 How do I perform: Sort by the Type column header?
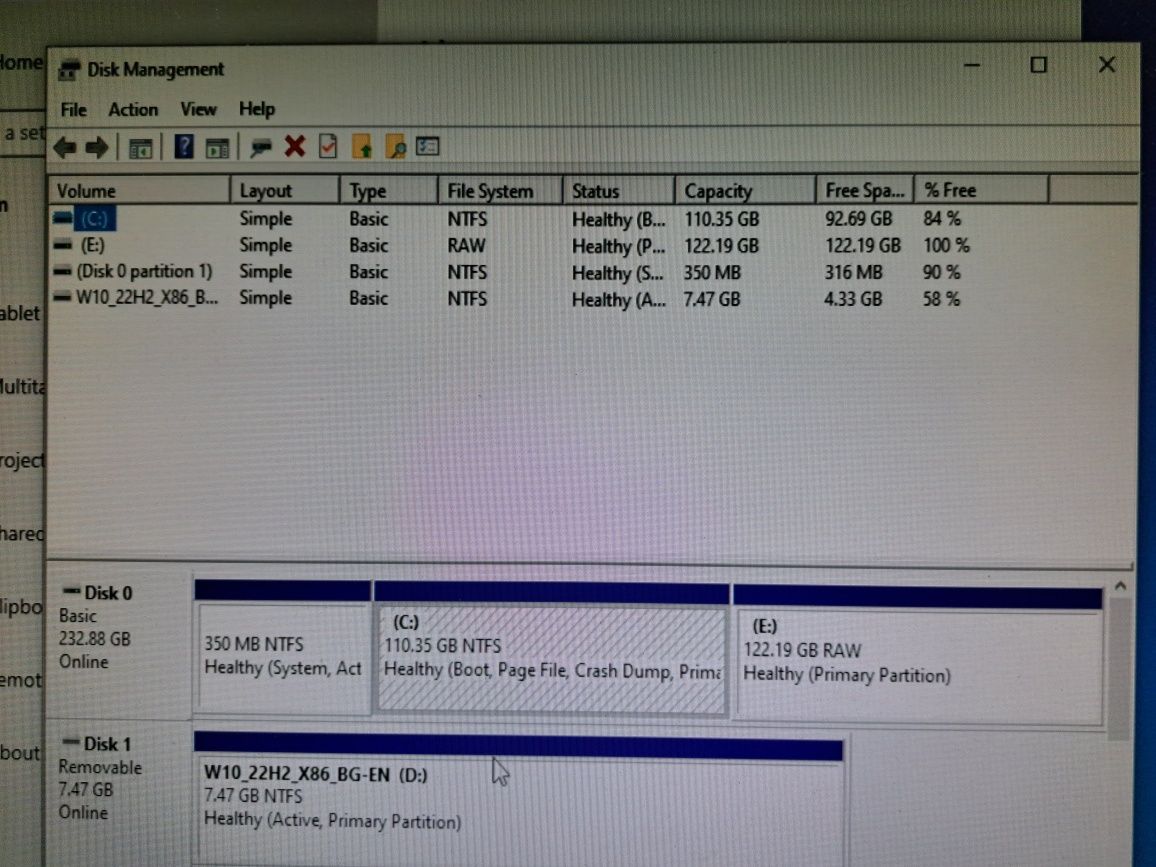[389, 191]
